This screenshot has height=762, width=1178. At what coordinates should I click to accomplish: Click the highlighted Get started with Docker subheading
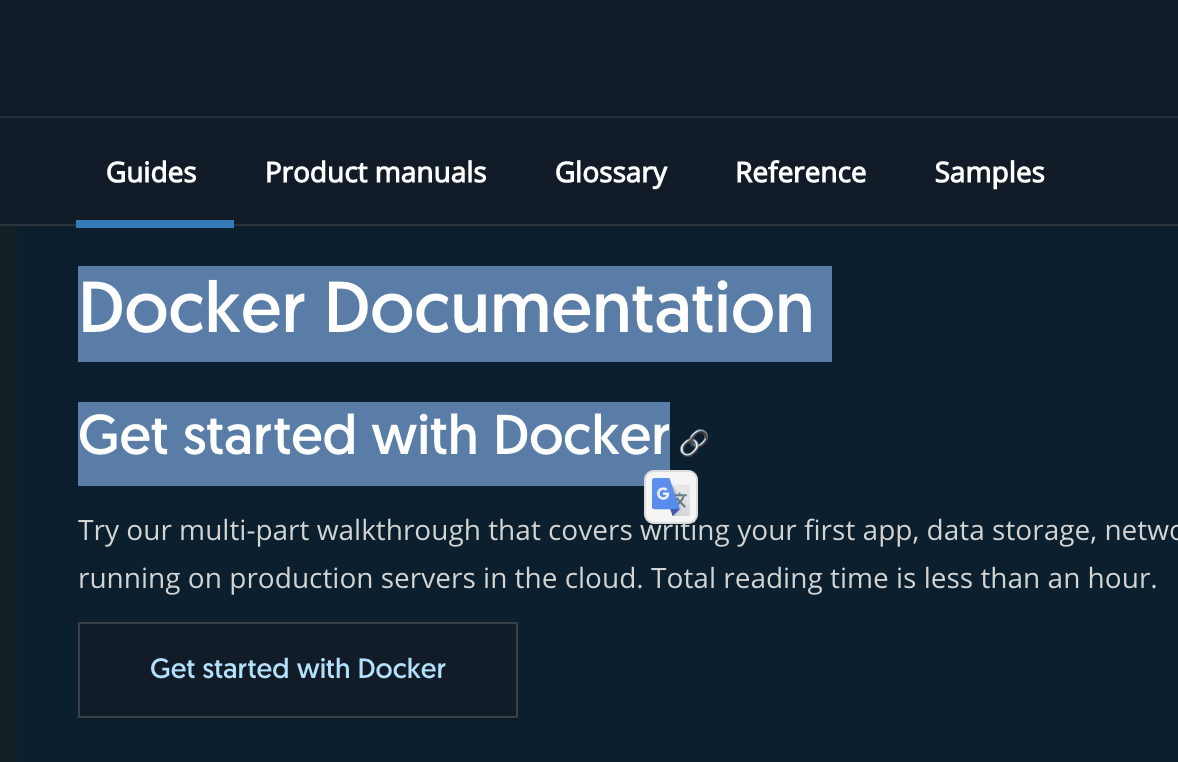click(x=373, y=436)
